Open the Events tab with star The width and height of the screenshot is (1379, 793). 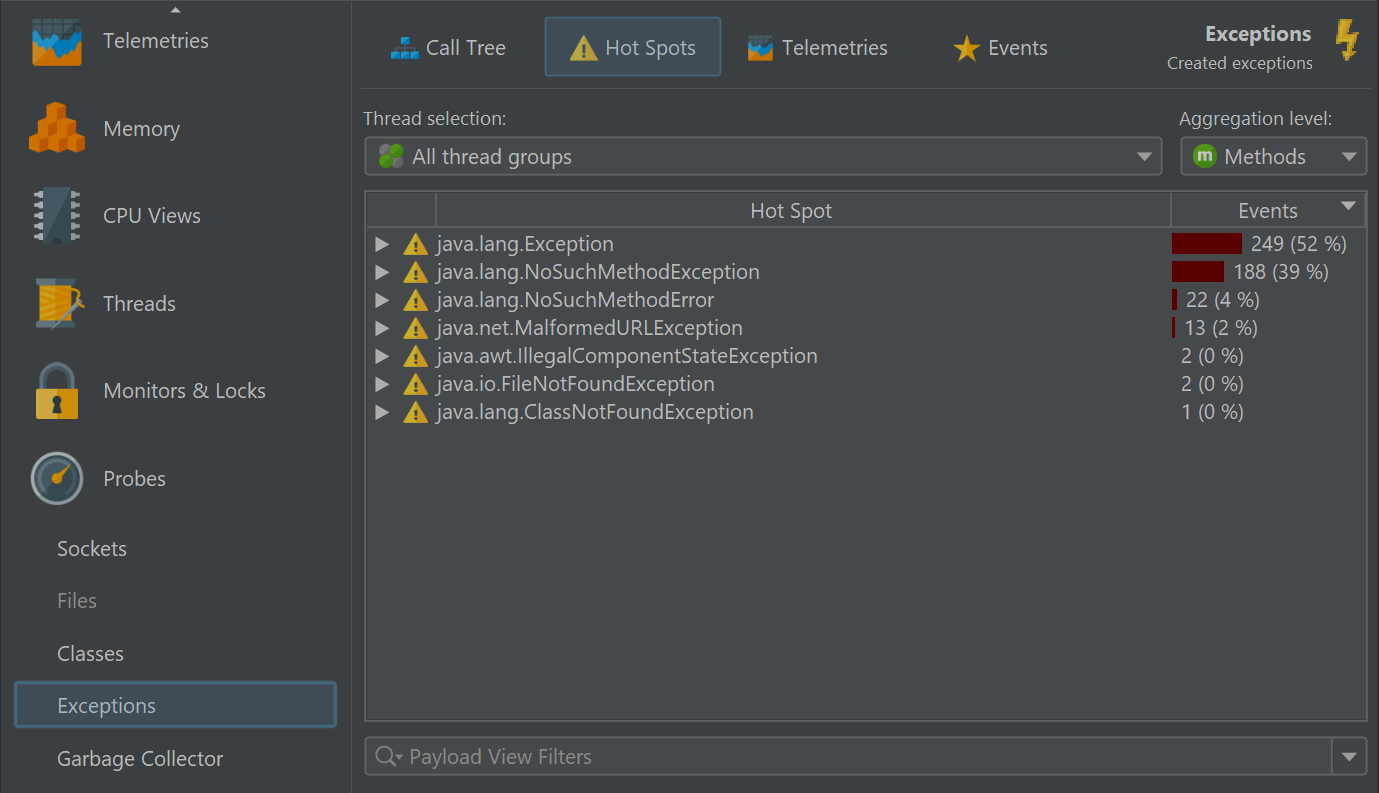pyautogui.click(x=1000, y=48)
